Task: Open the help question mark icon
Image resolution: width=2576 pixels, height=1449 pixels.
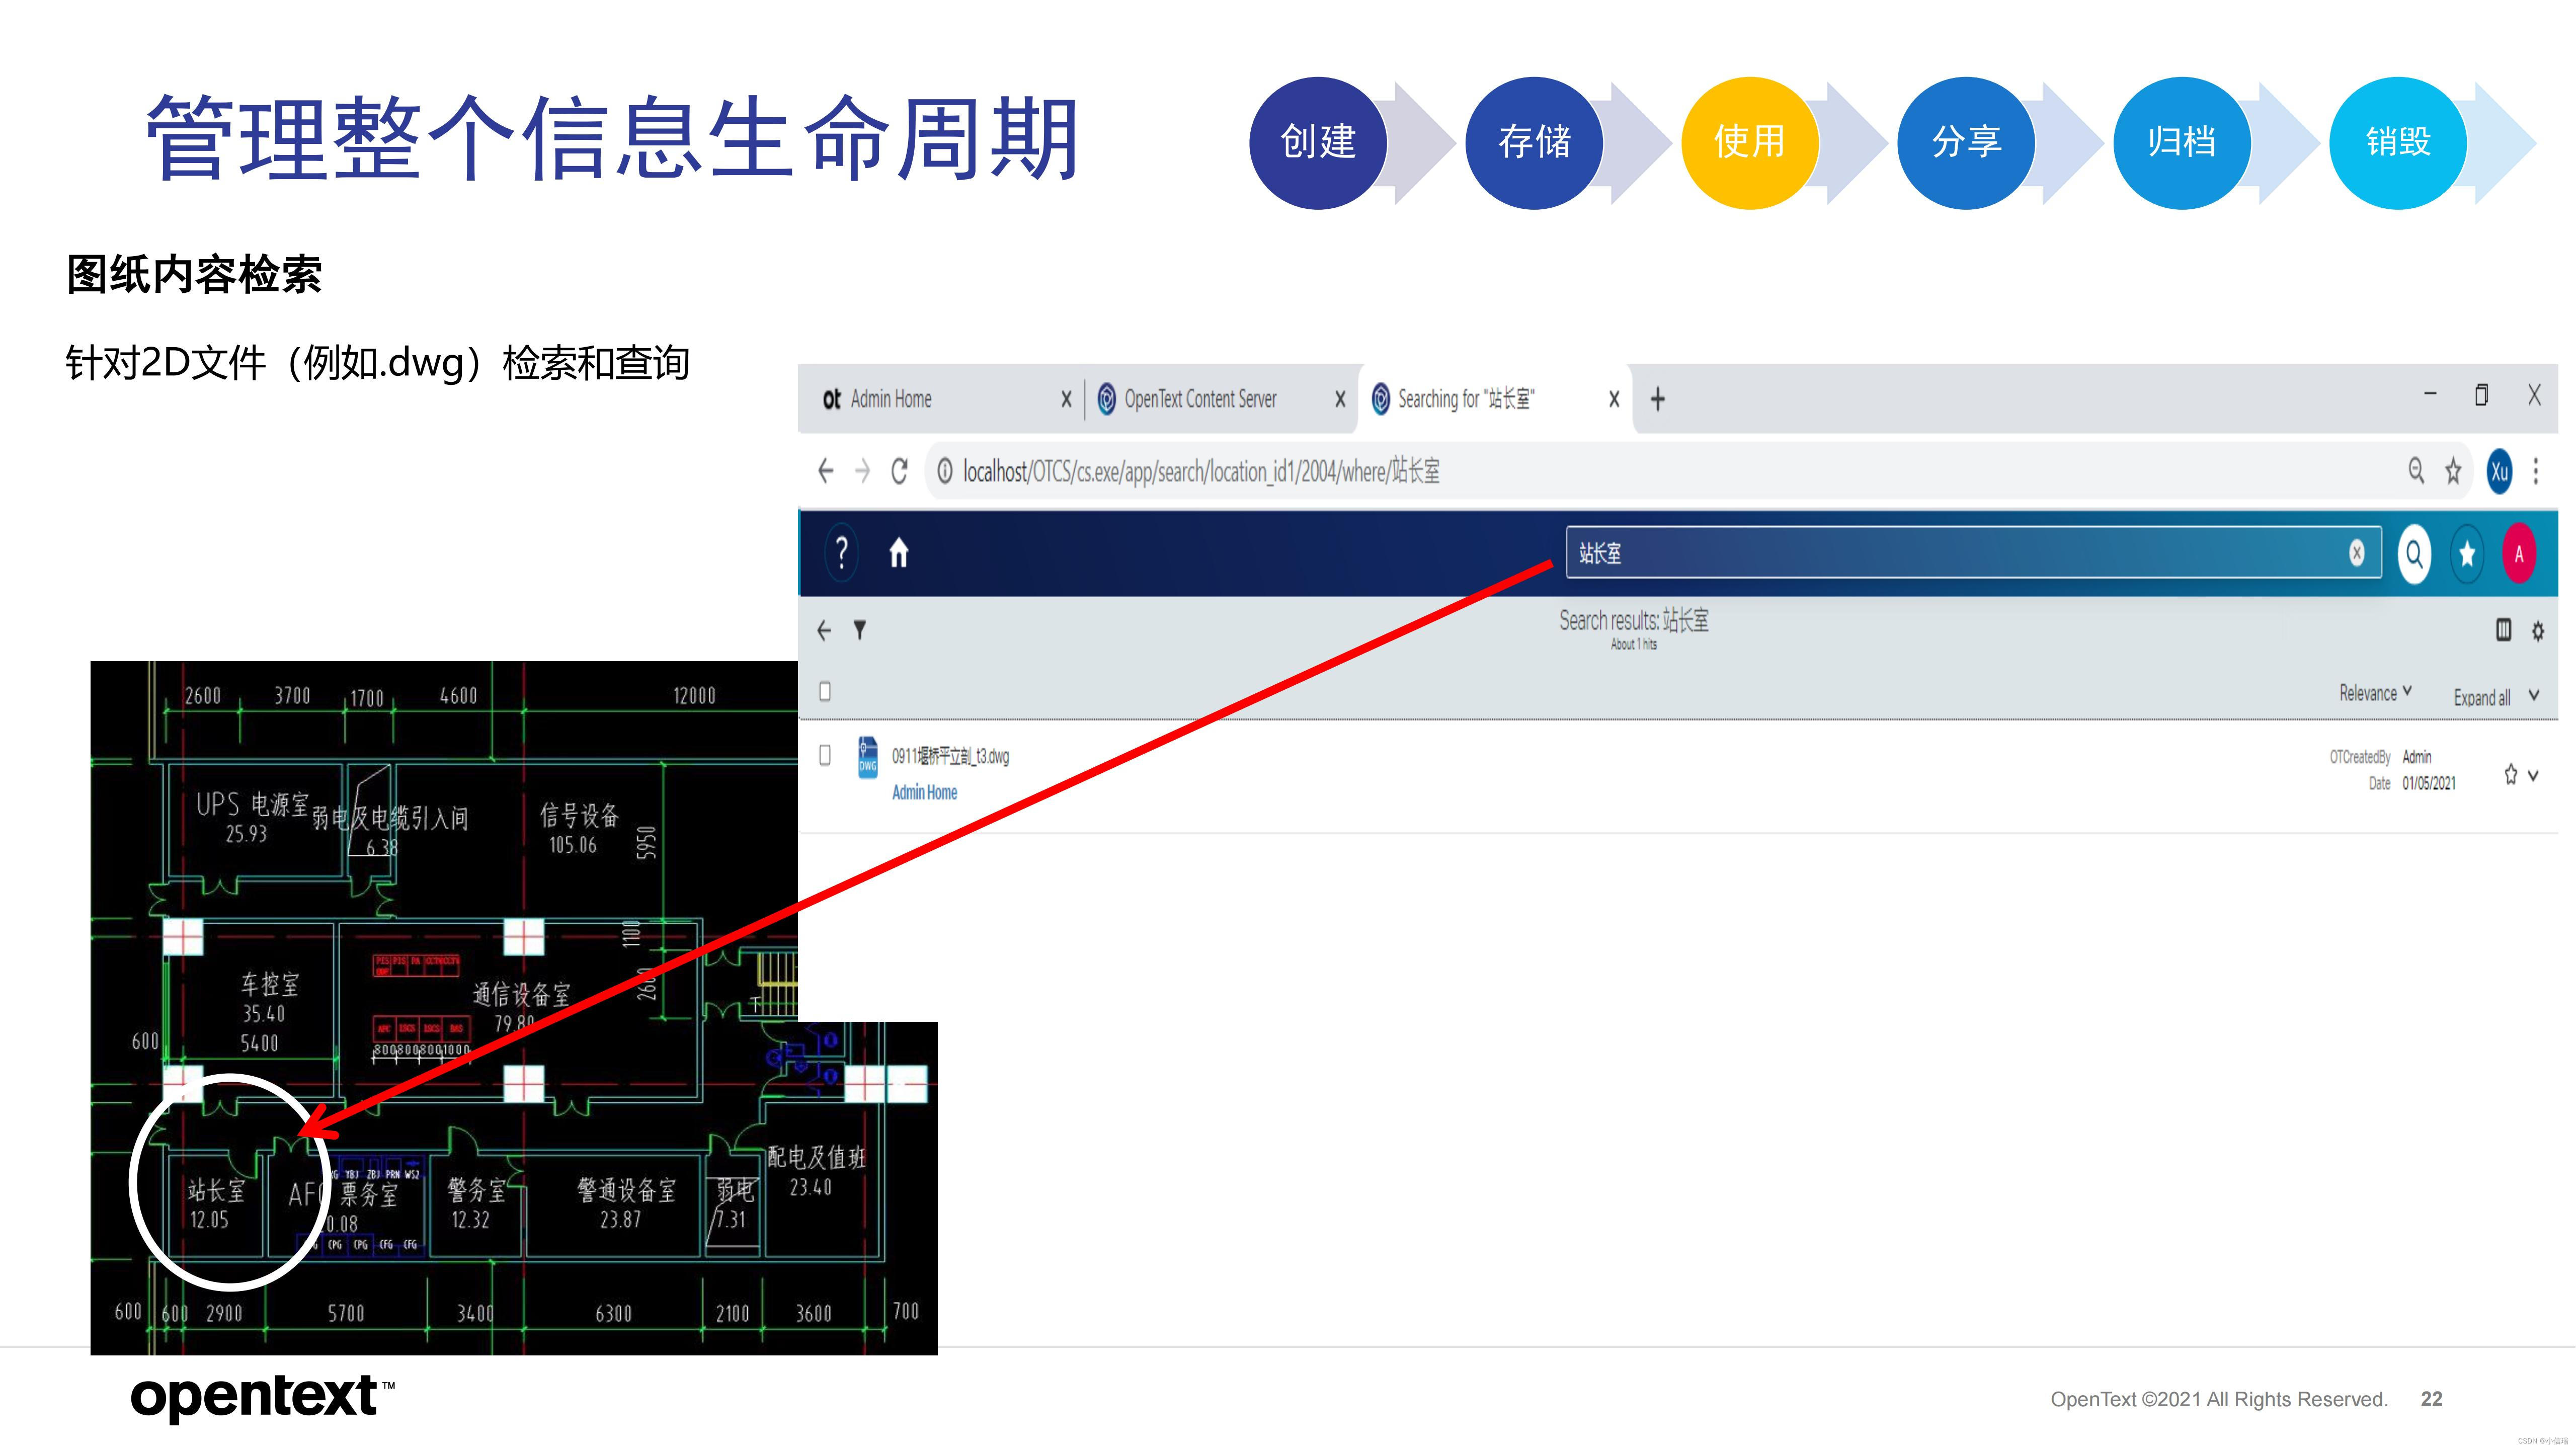Action: 842,553
